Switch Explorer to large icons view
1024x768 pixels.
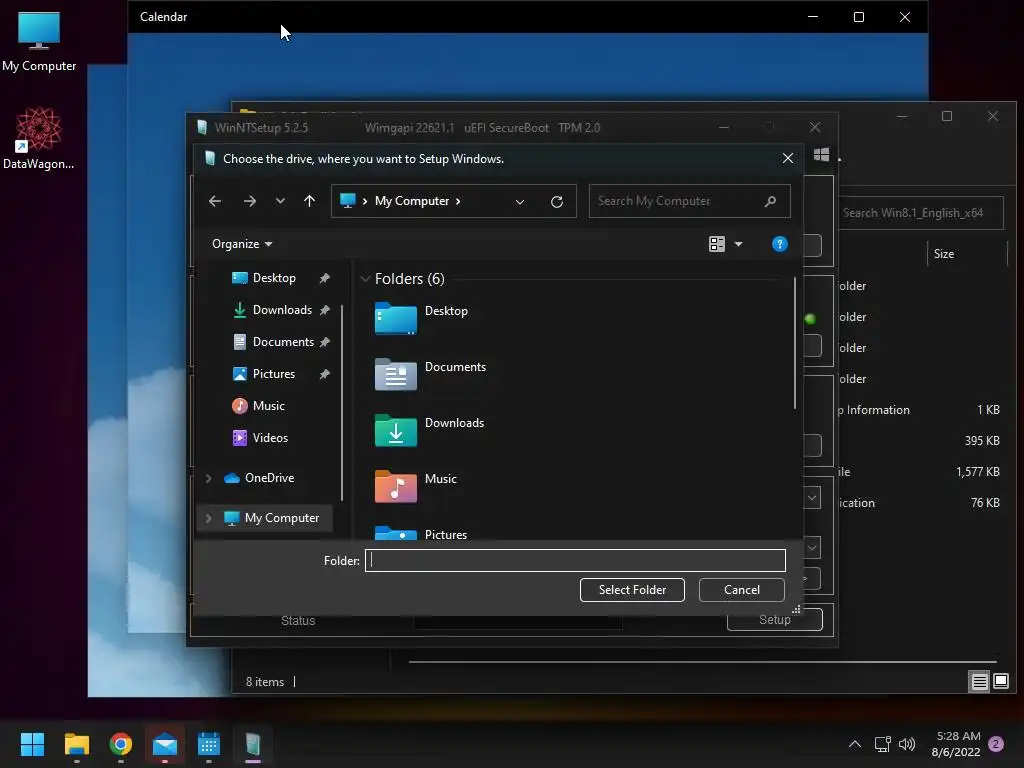coord(1001,682)
